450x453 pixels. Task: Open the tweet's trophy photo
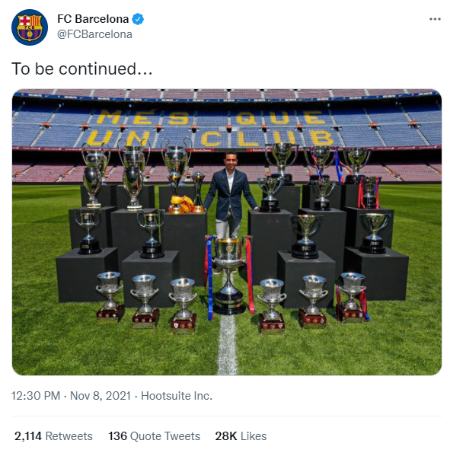click(x=227, y=232)
